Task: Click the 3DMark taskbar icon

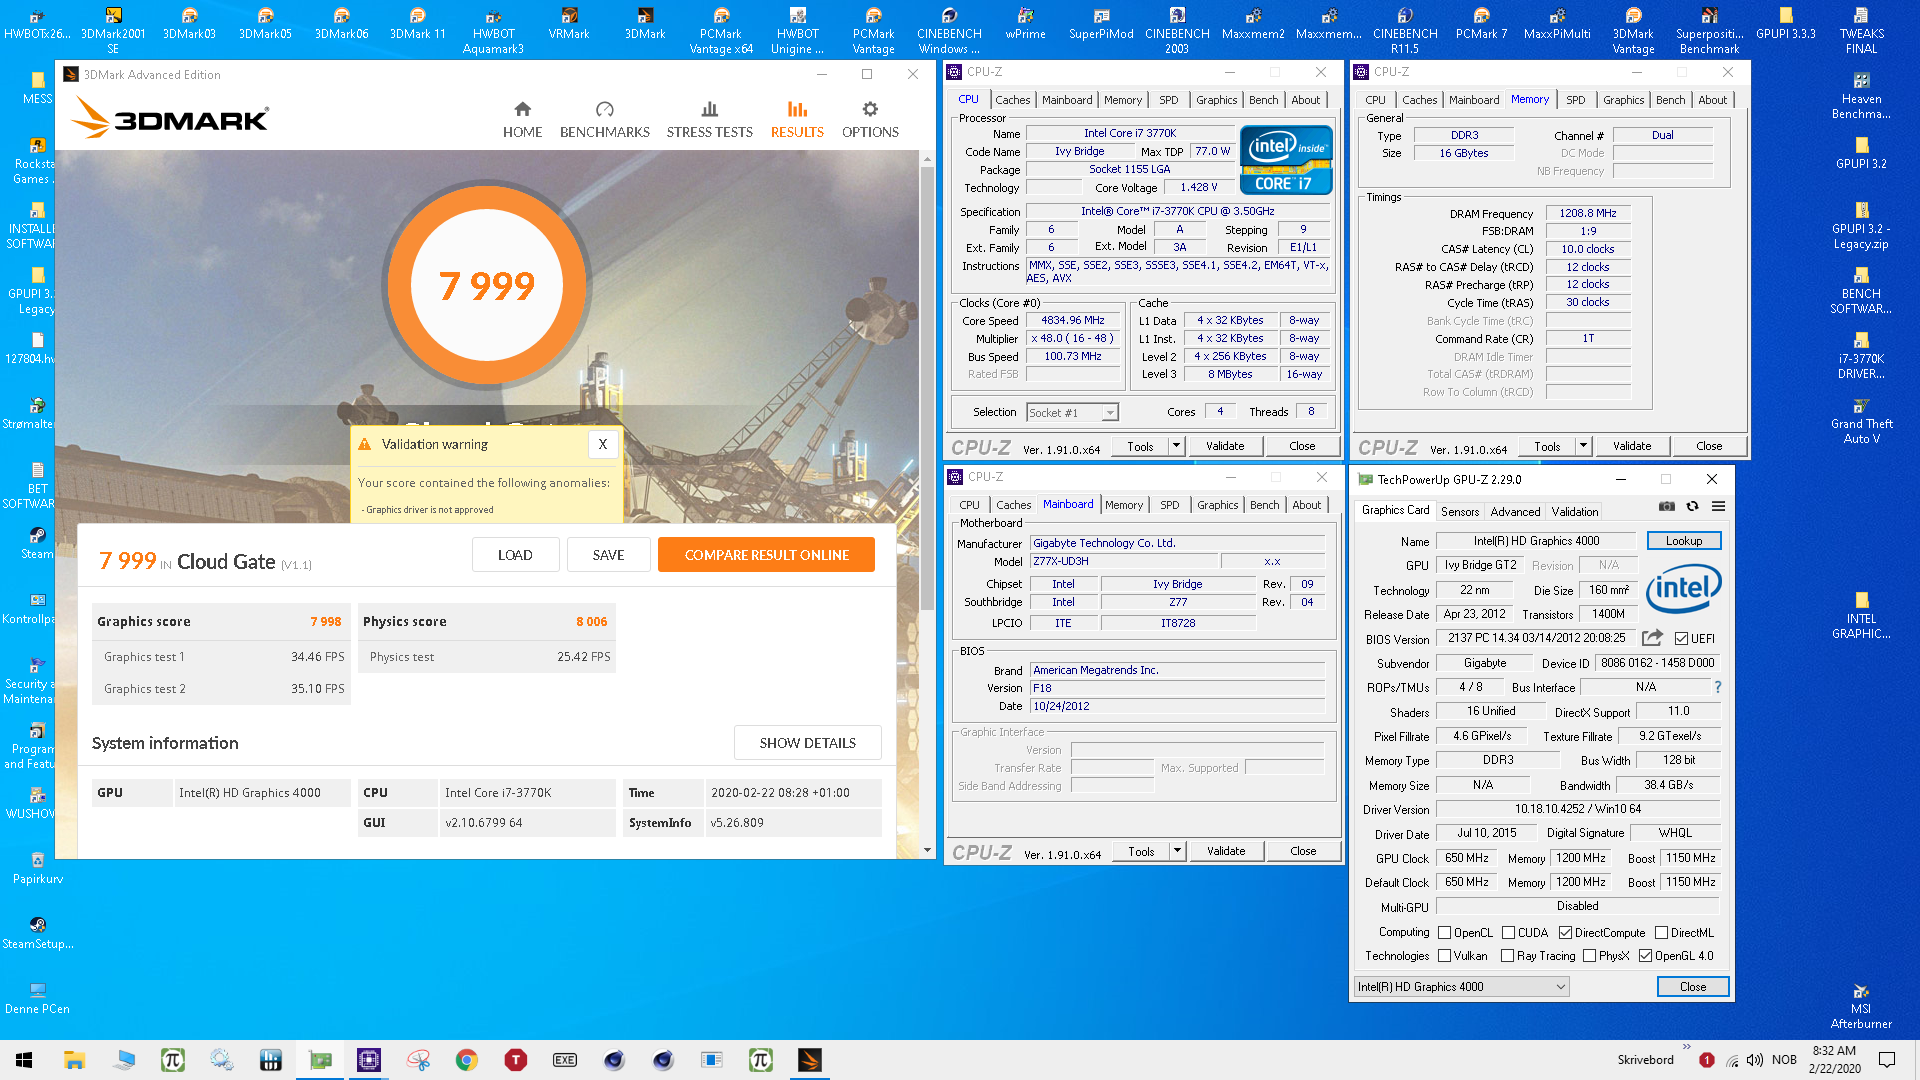Action: pyautogui.click(x=809, y=1060)
